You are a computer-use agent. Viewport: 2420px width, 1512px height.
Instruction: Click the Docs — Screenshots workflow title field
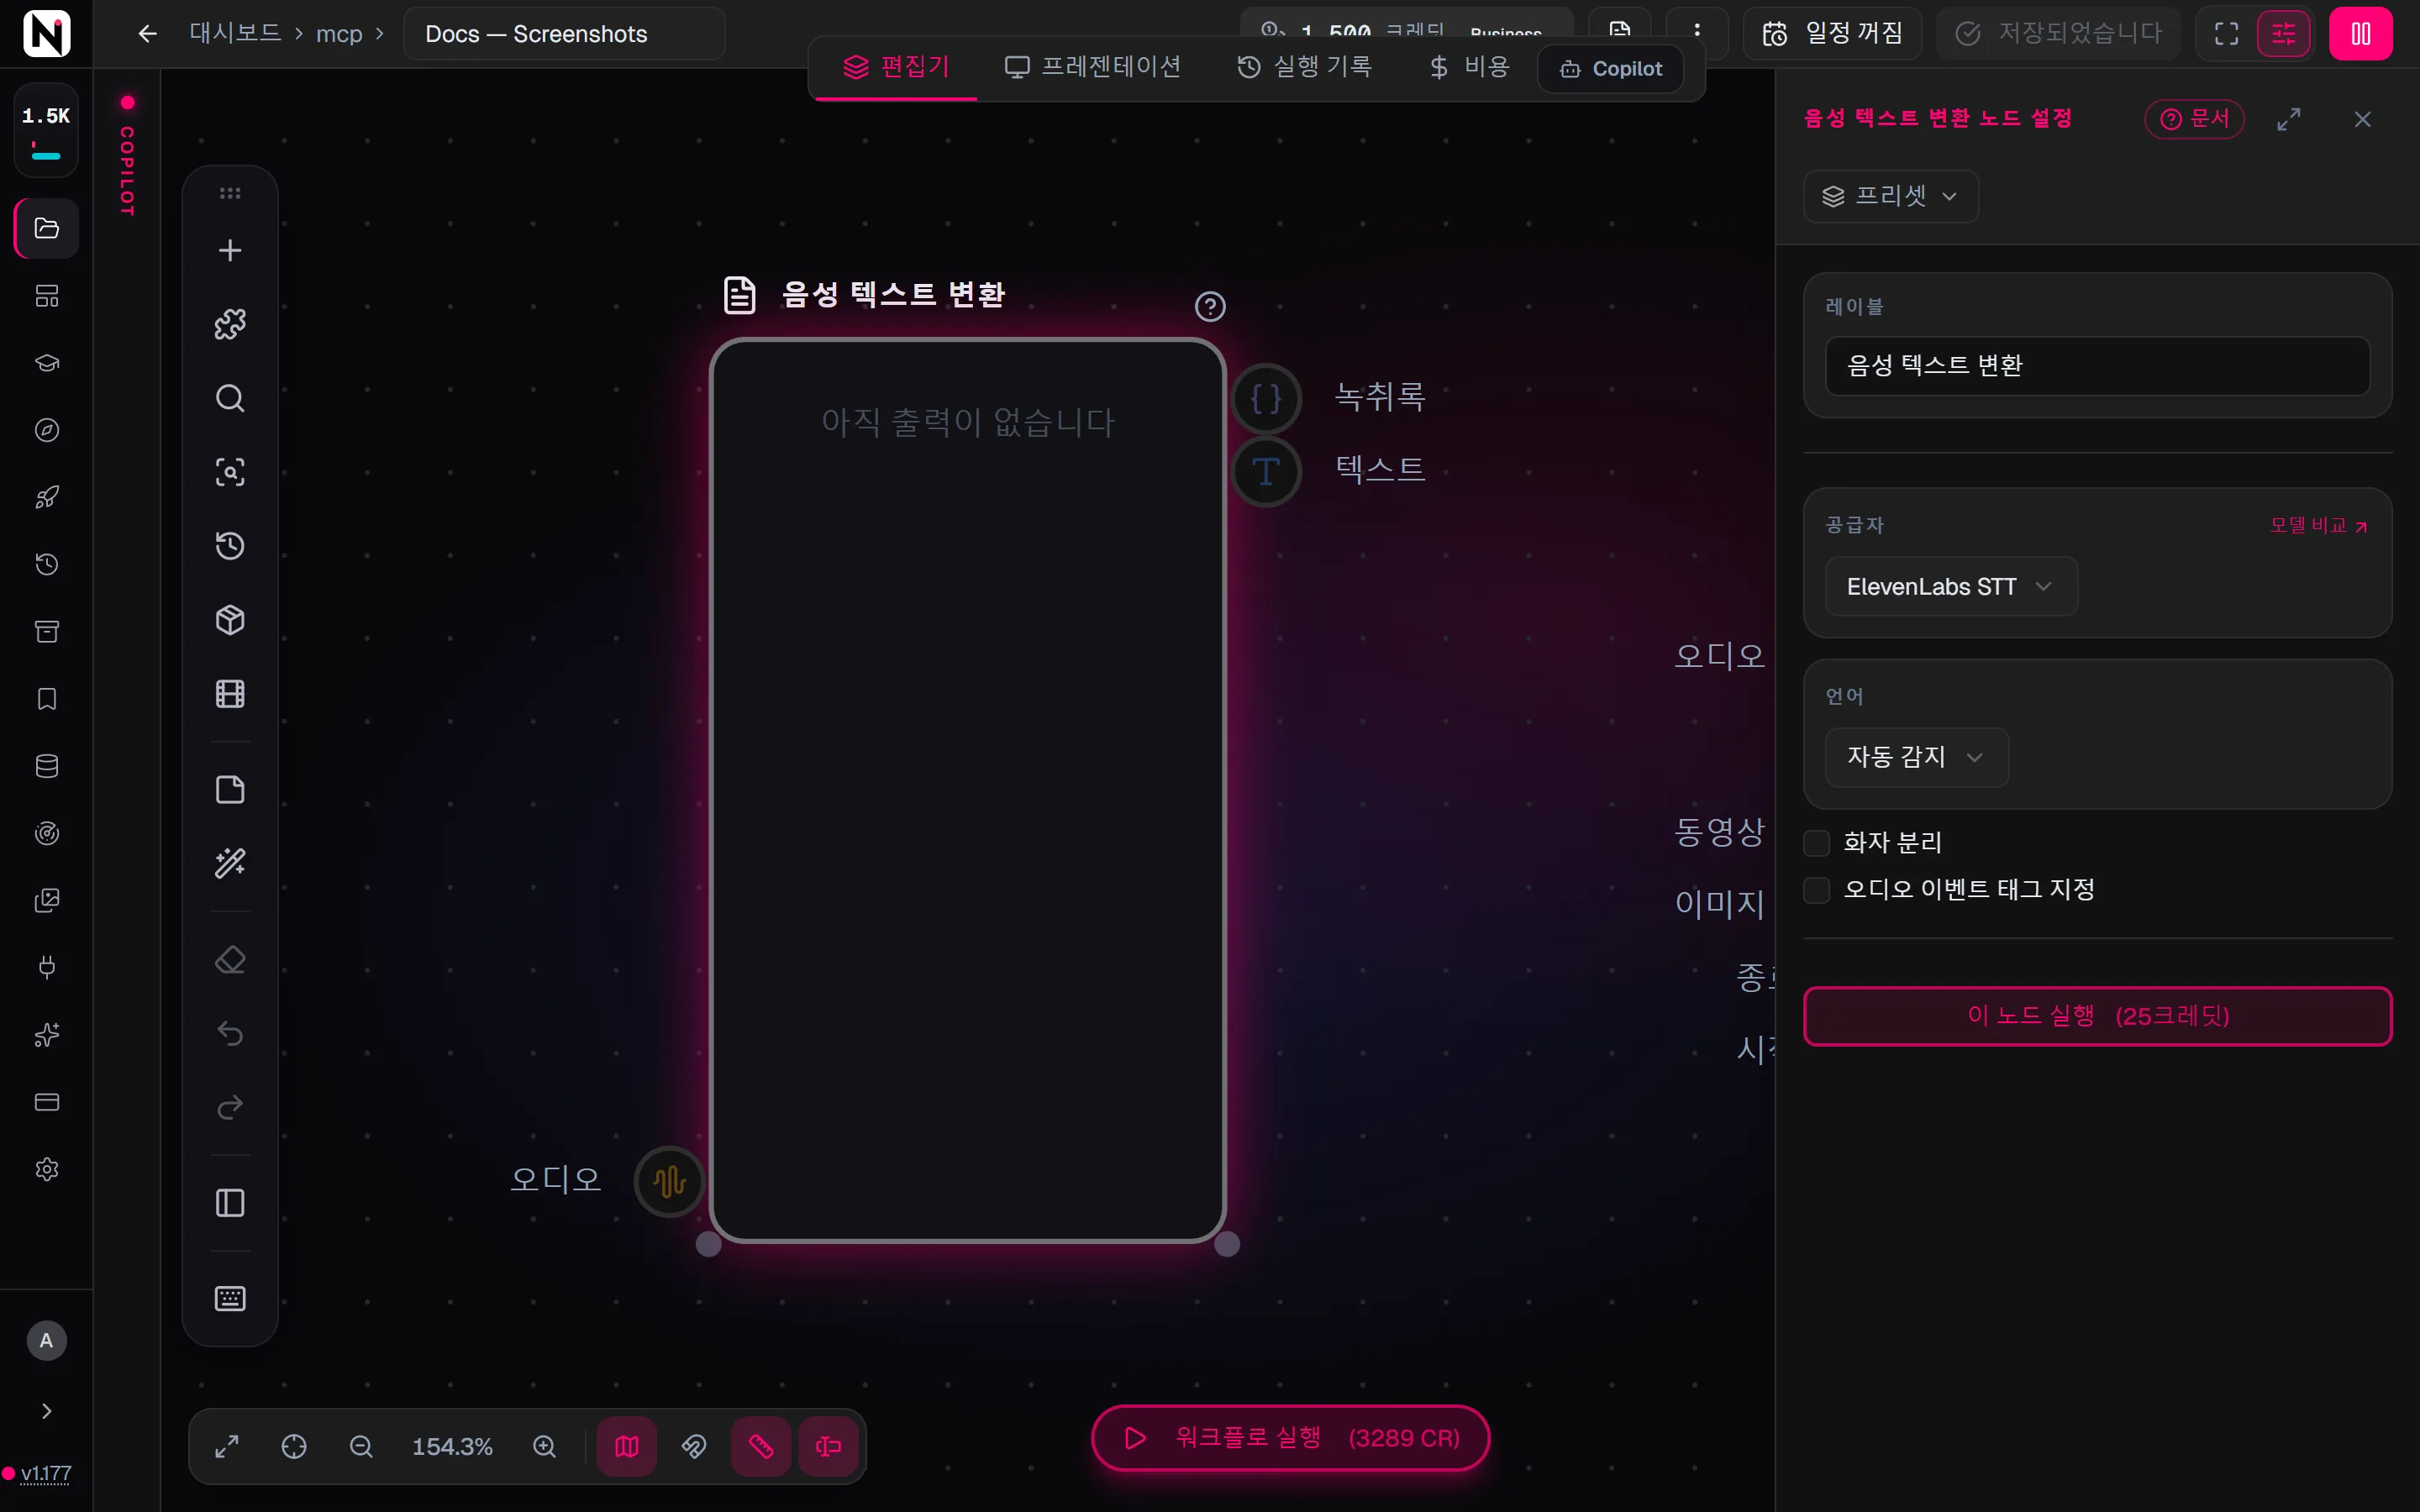(x=564, y=34)
